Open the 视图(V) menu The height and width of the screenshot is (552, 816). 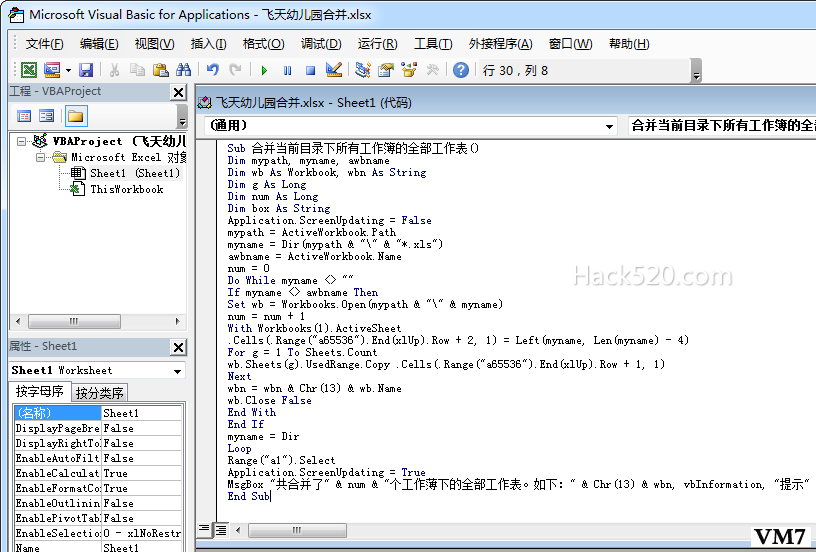[155, 44]
